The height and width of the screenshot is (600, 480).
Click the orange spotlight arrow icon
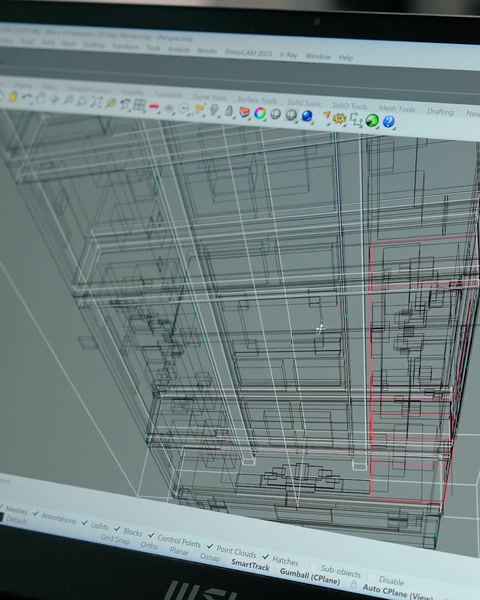[x=326, y=117]
